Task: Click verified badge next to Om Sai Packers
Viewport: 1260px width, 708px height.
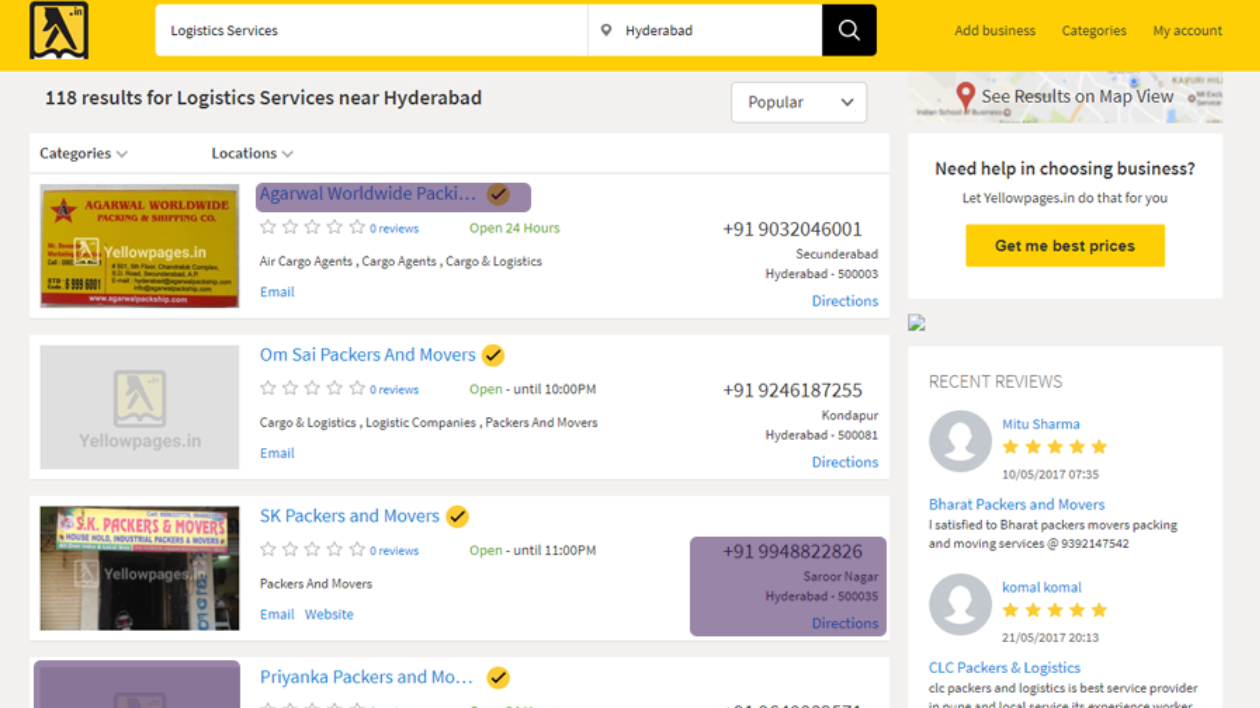Action: point(493,355)
